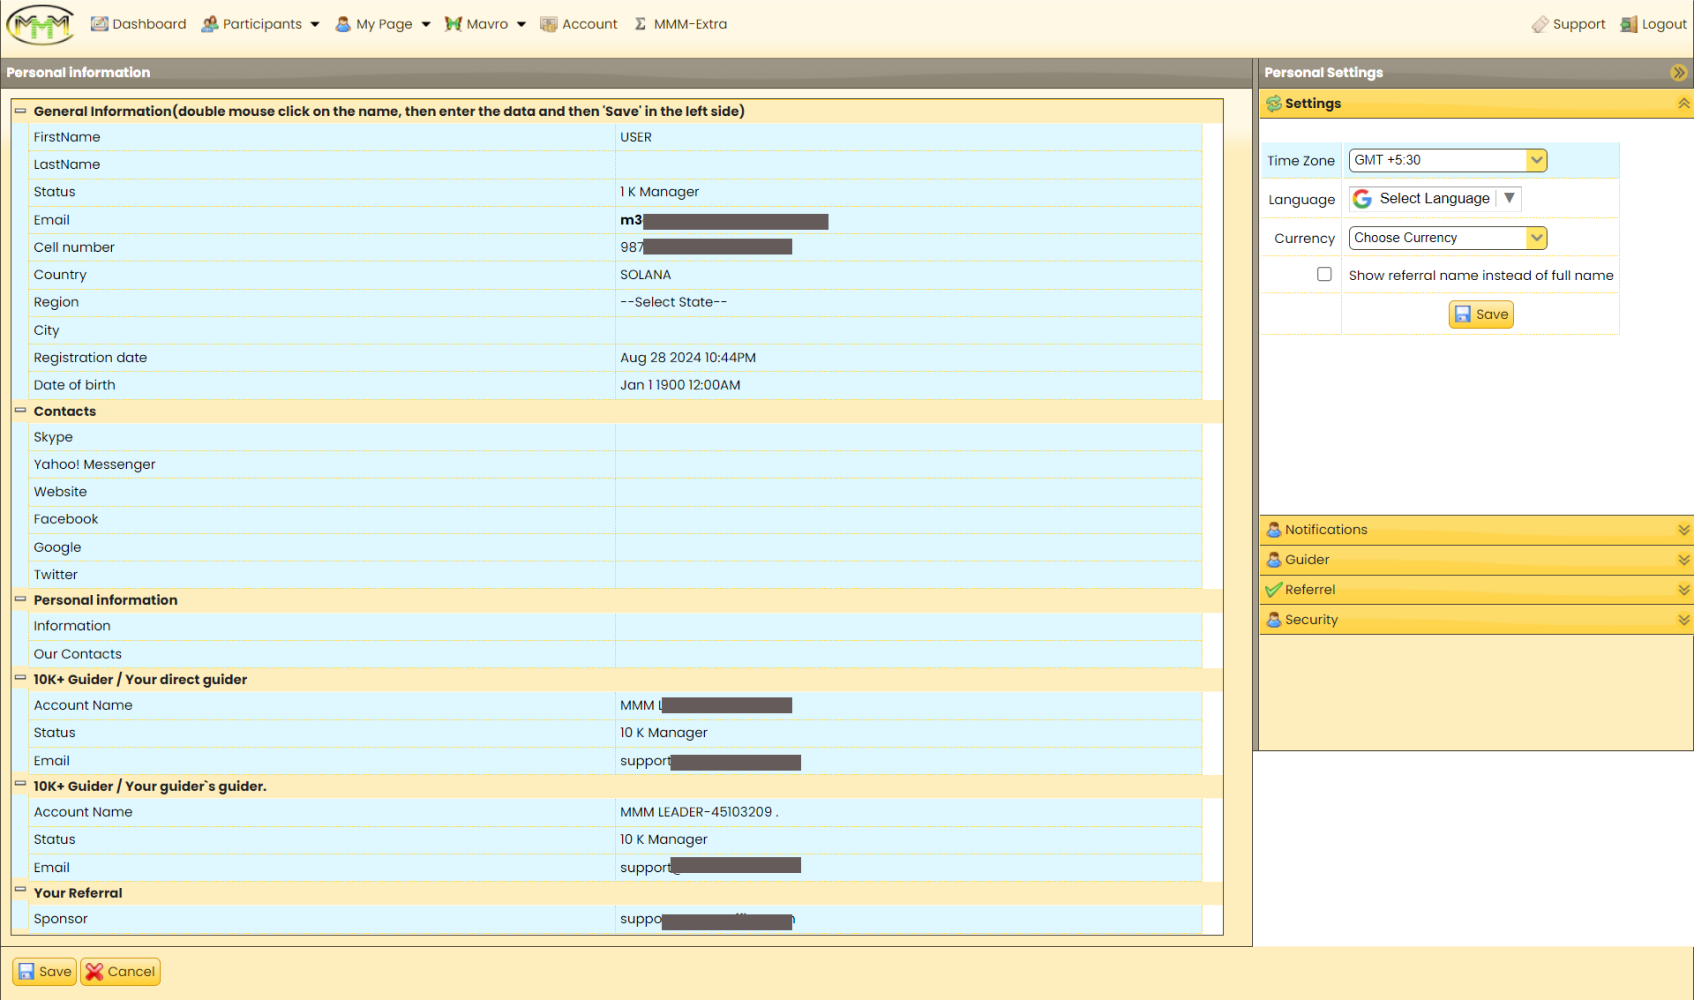The image size is (1694, 1000).
Task: Click the bottom Save button
Action: (x=44, y=971)
